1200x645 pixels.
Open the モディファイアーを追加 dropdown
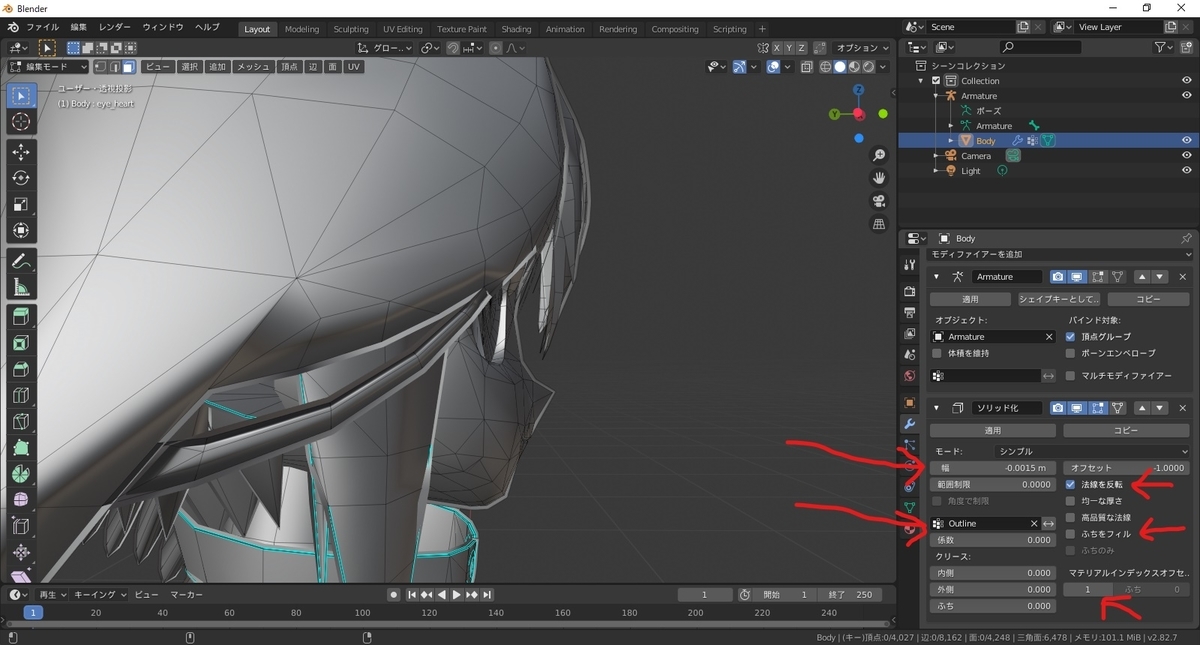pos(1060,255)
